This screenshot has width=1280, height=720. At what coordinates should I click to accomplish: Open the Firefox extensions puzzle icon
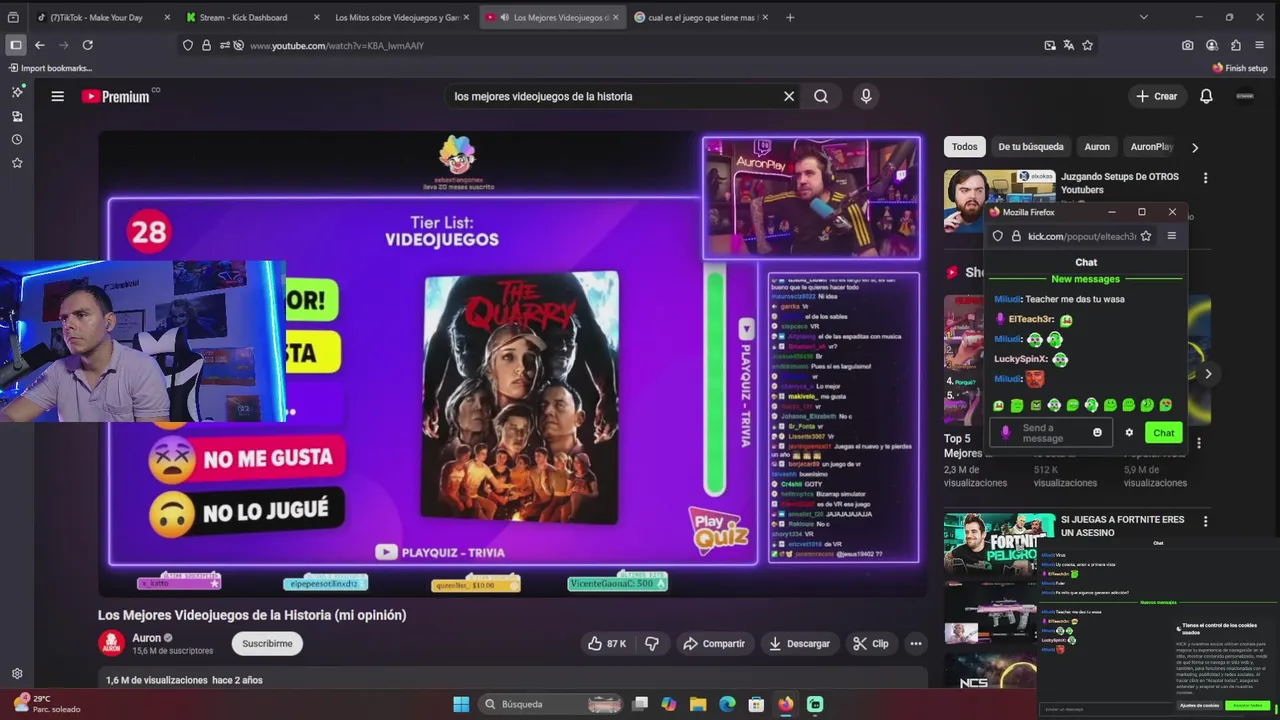coord(1236,45)
